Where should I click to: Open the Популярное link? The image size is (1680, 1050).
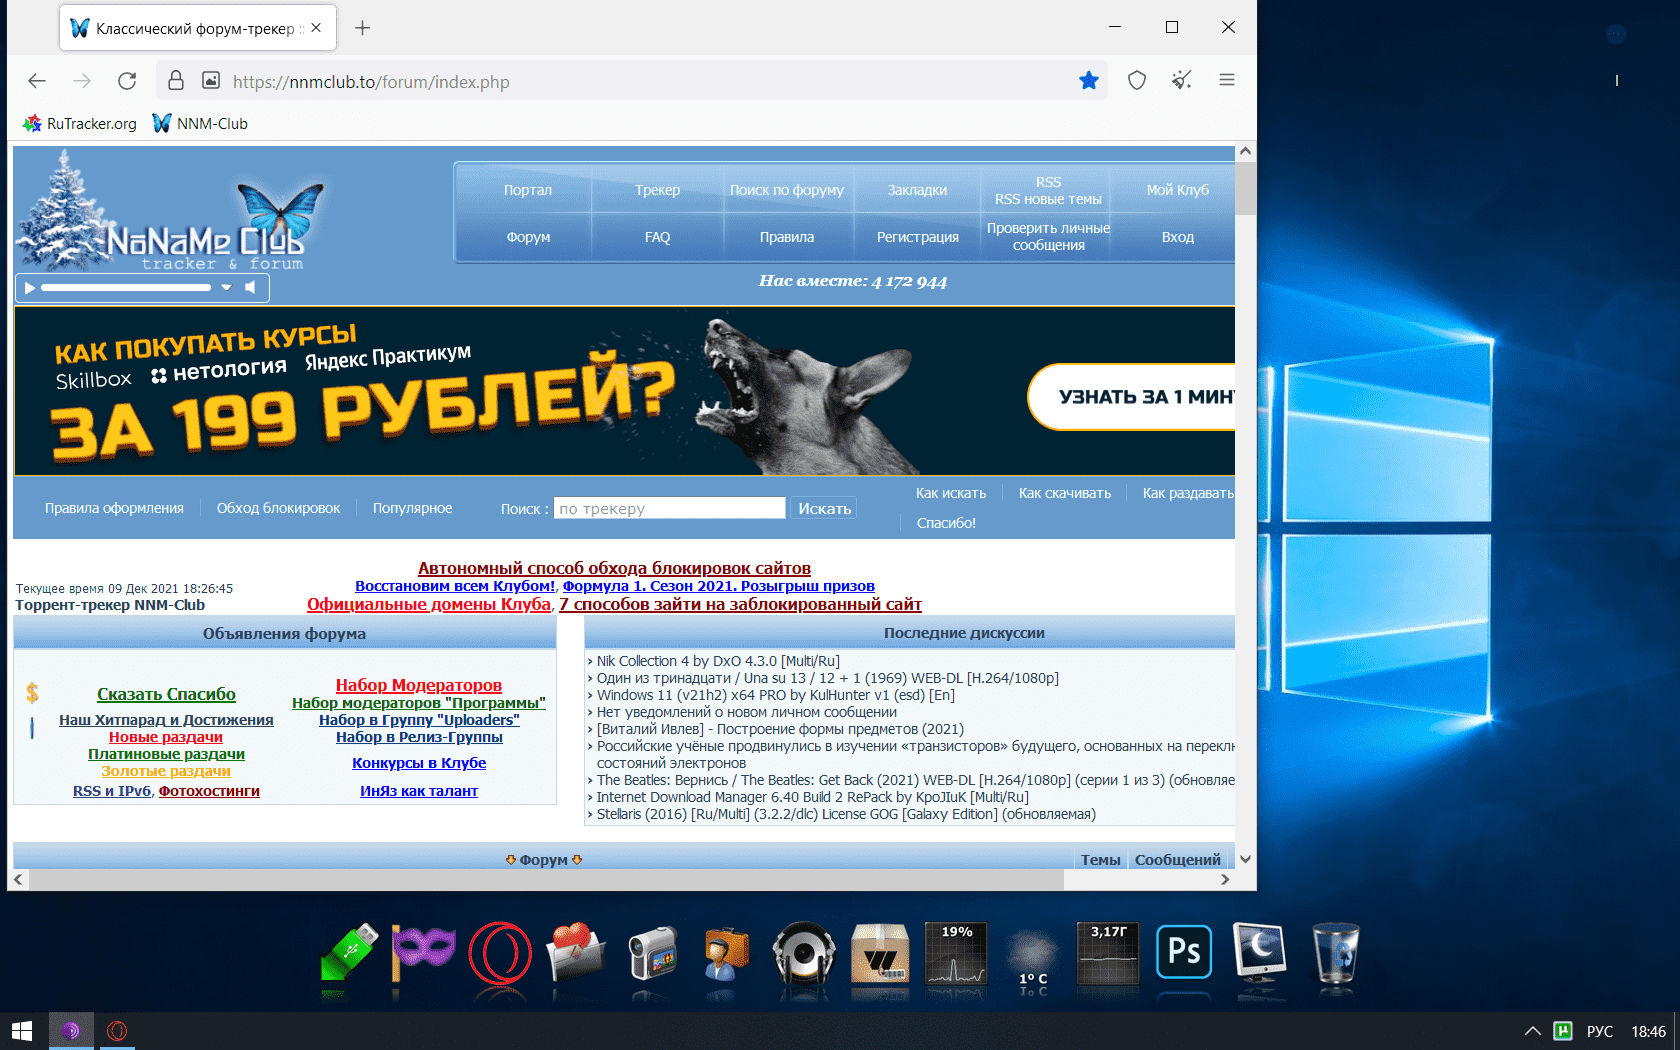click(x=412, y=508)
